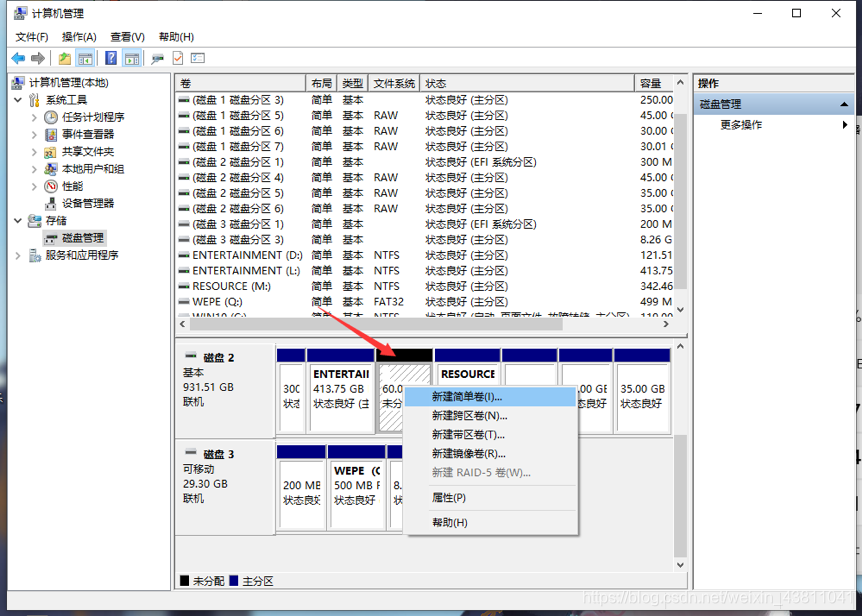The width and height of the screenshot is (862, 616).
Task: Select volume row ENTERTAINMENT (L:)
Action: [x=425, y=271]
